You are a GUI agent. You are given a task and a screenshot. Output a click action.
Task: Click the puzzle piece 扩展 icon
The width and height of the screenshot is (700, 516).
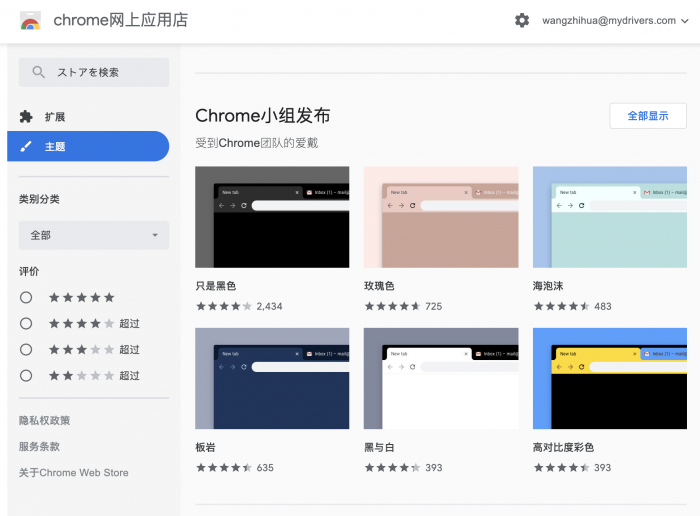(27, 117)
